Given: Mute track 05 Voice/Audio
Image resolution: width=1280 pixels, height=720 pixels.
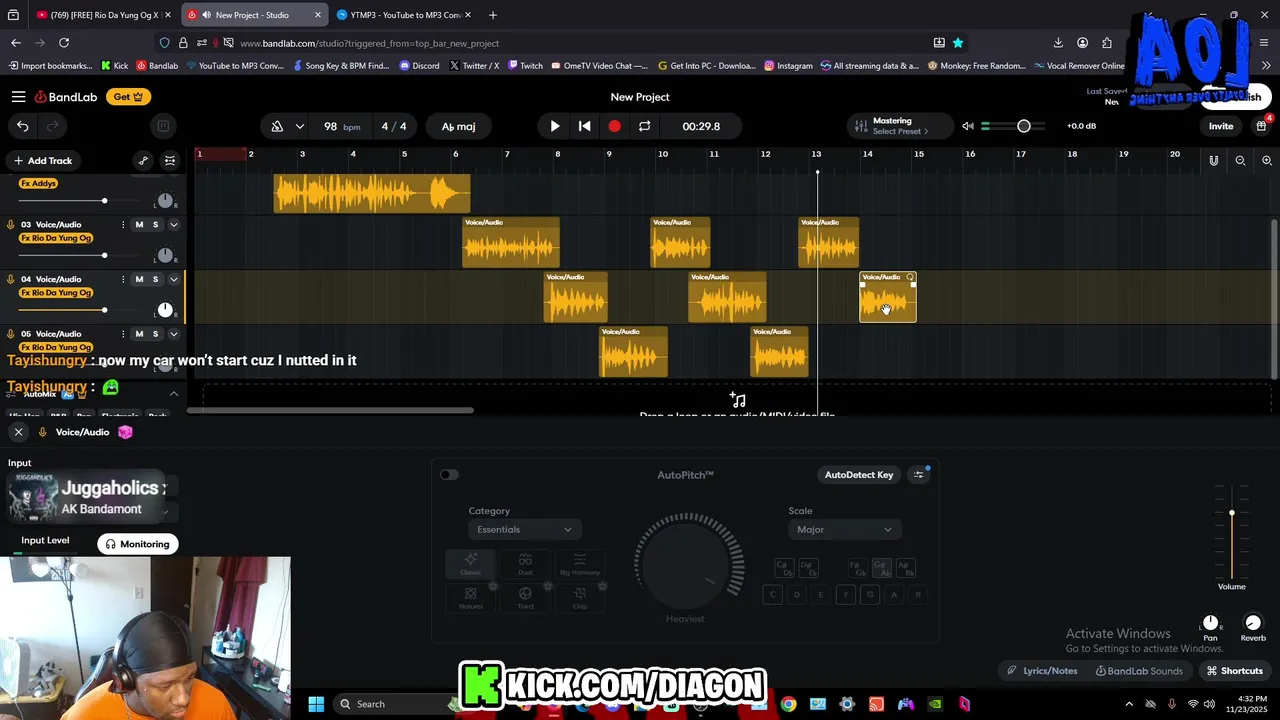Looking at the screenshot, I should (x=139, y=334).
